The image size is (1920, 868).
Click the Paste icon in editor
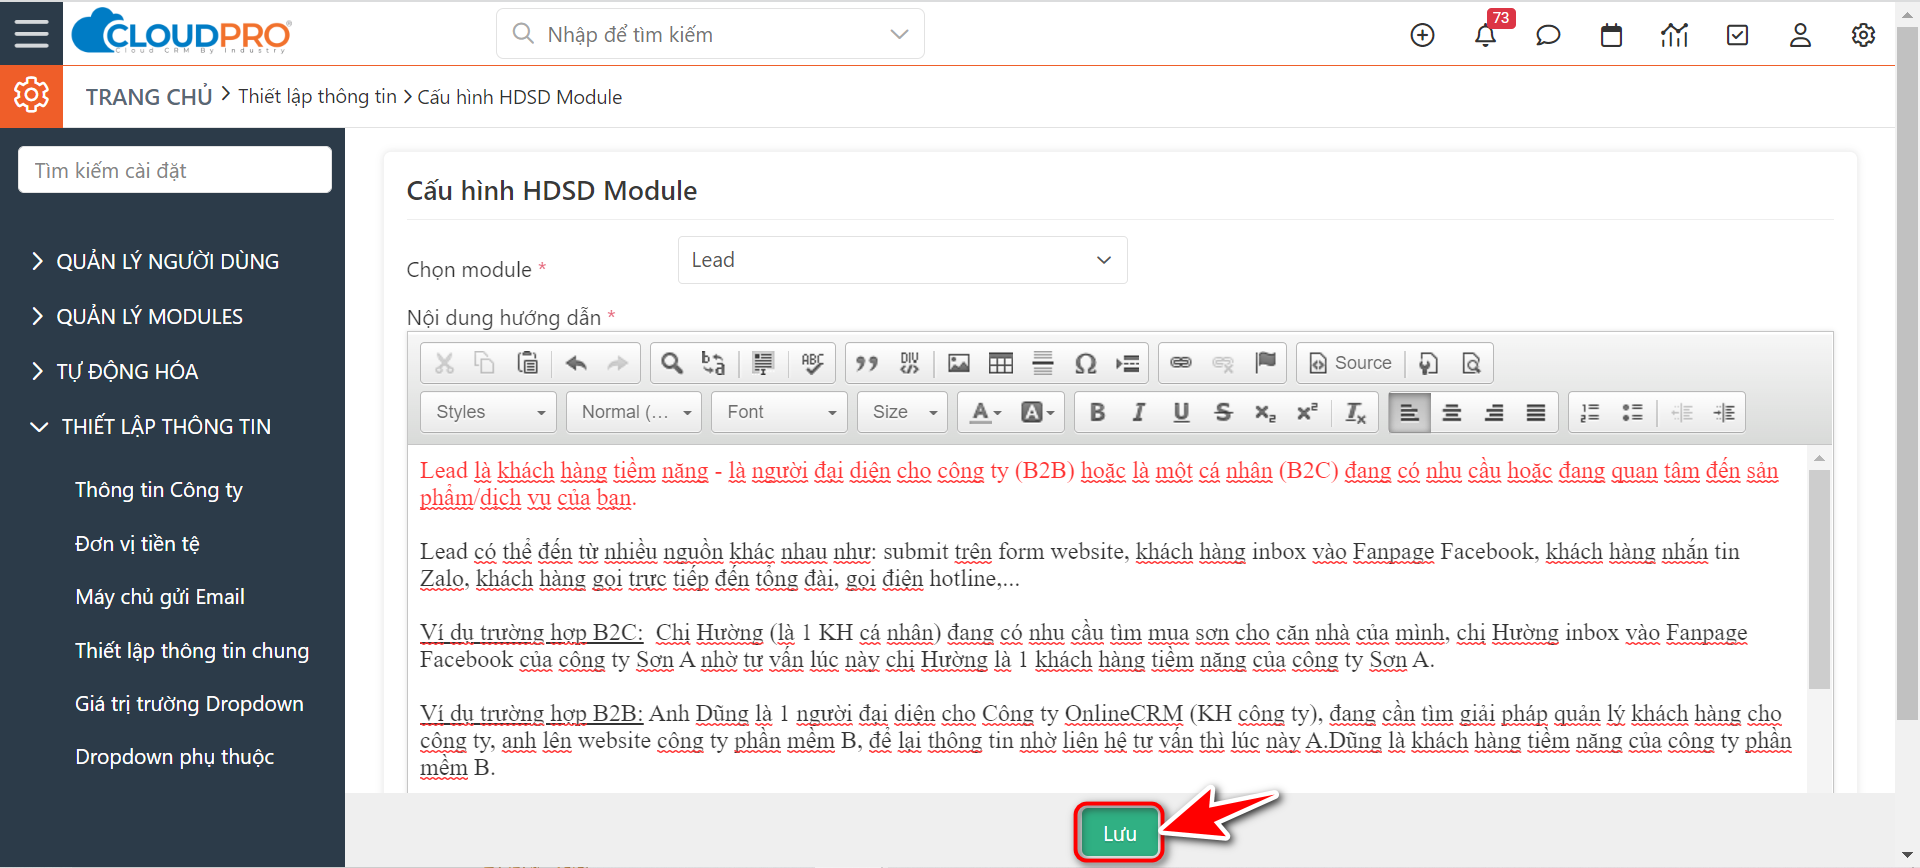click(527, 363)
